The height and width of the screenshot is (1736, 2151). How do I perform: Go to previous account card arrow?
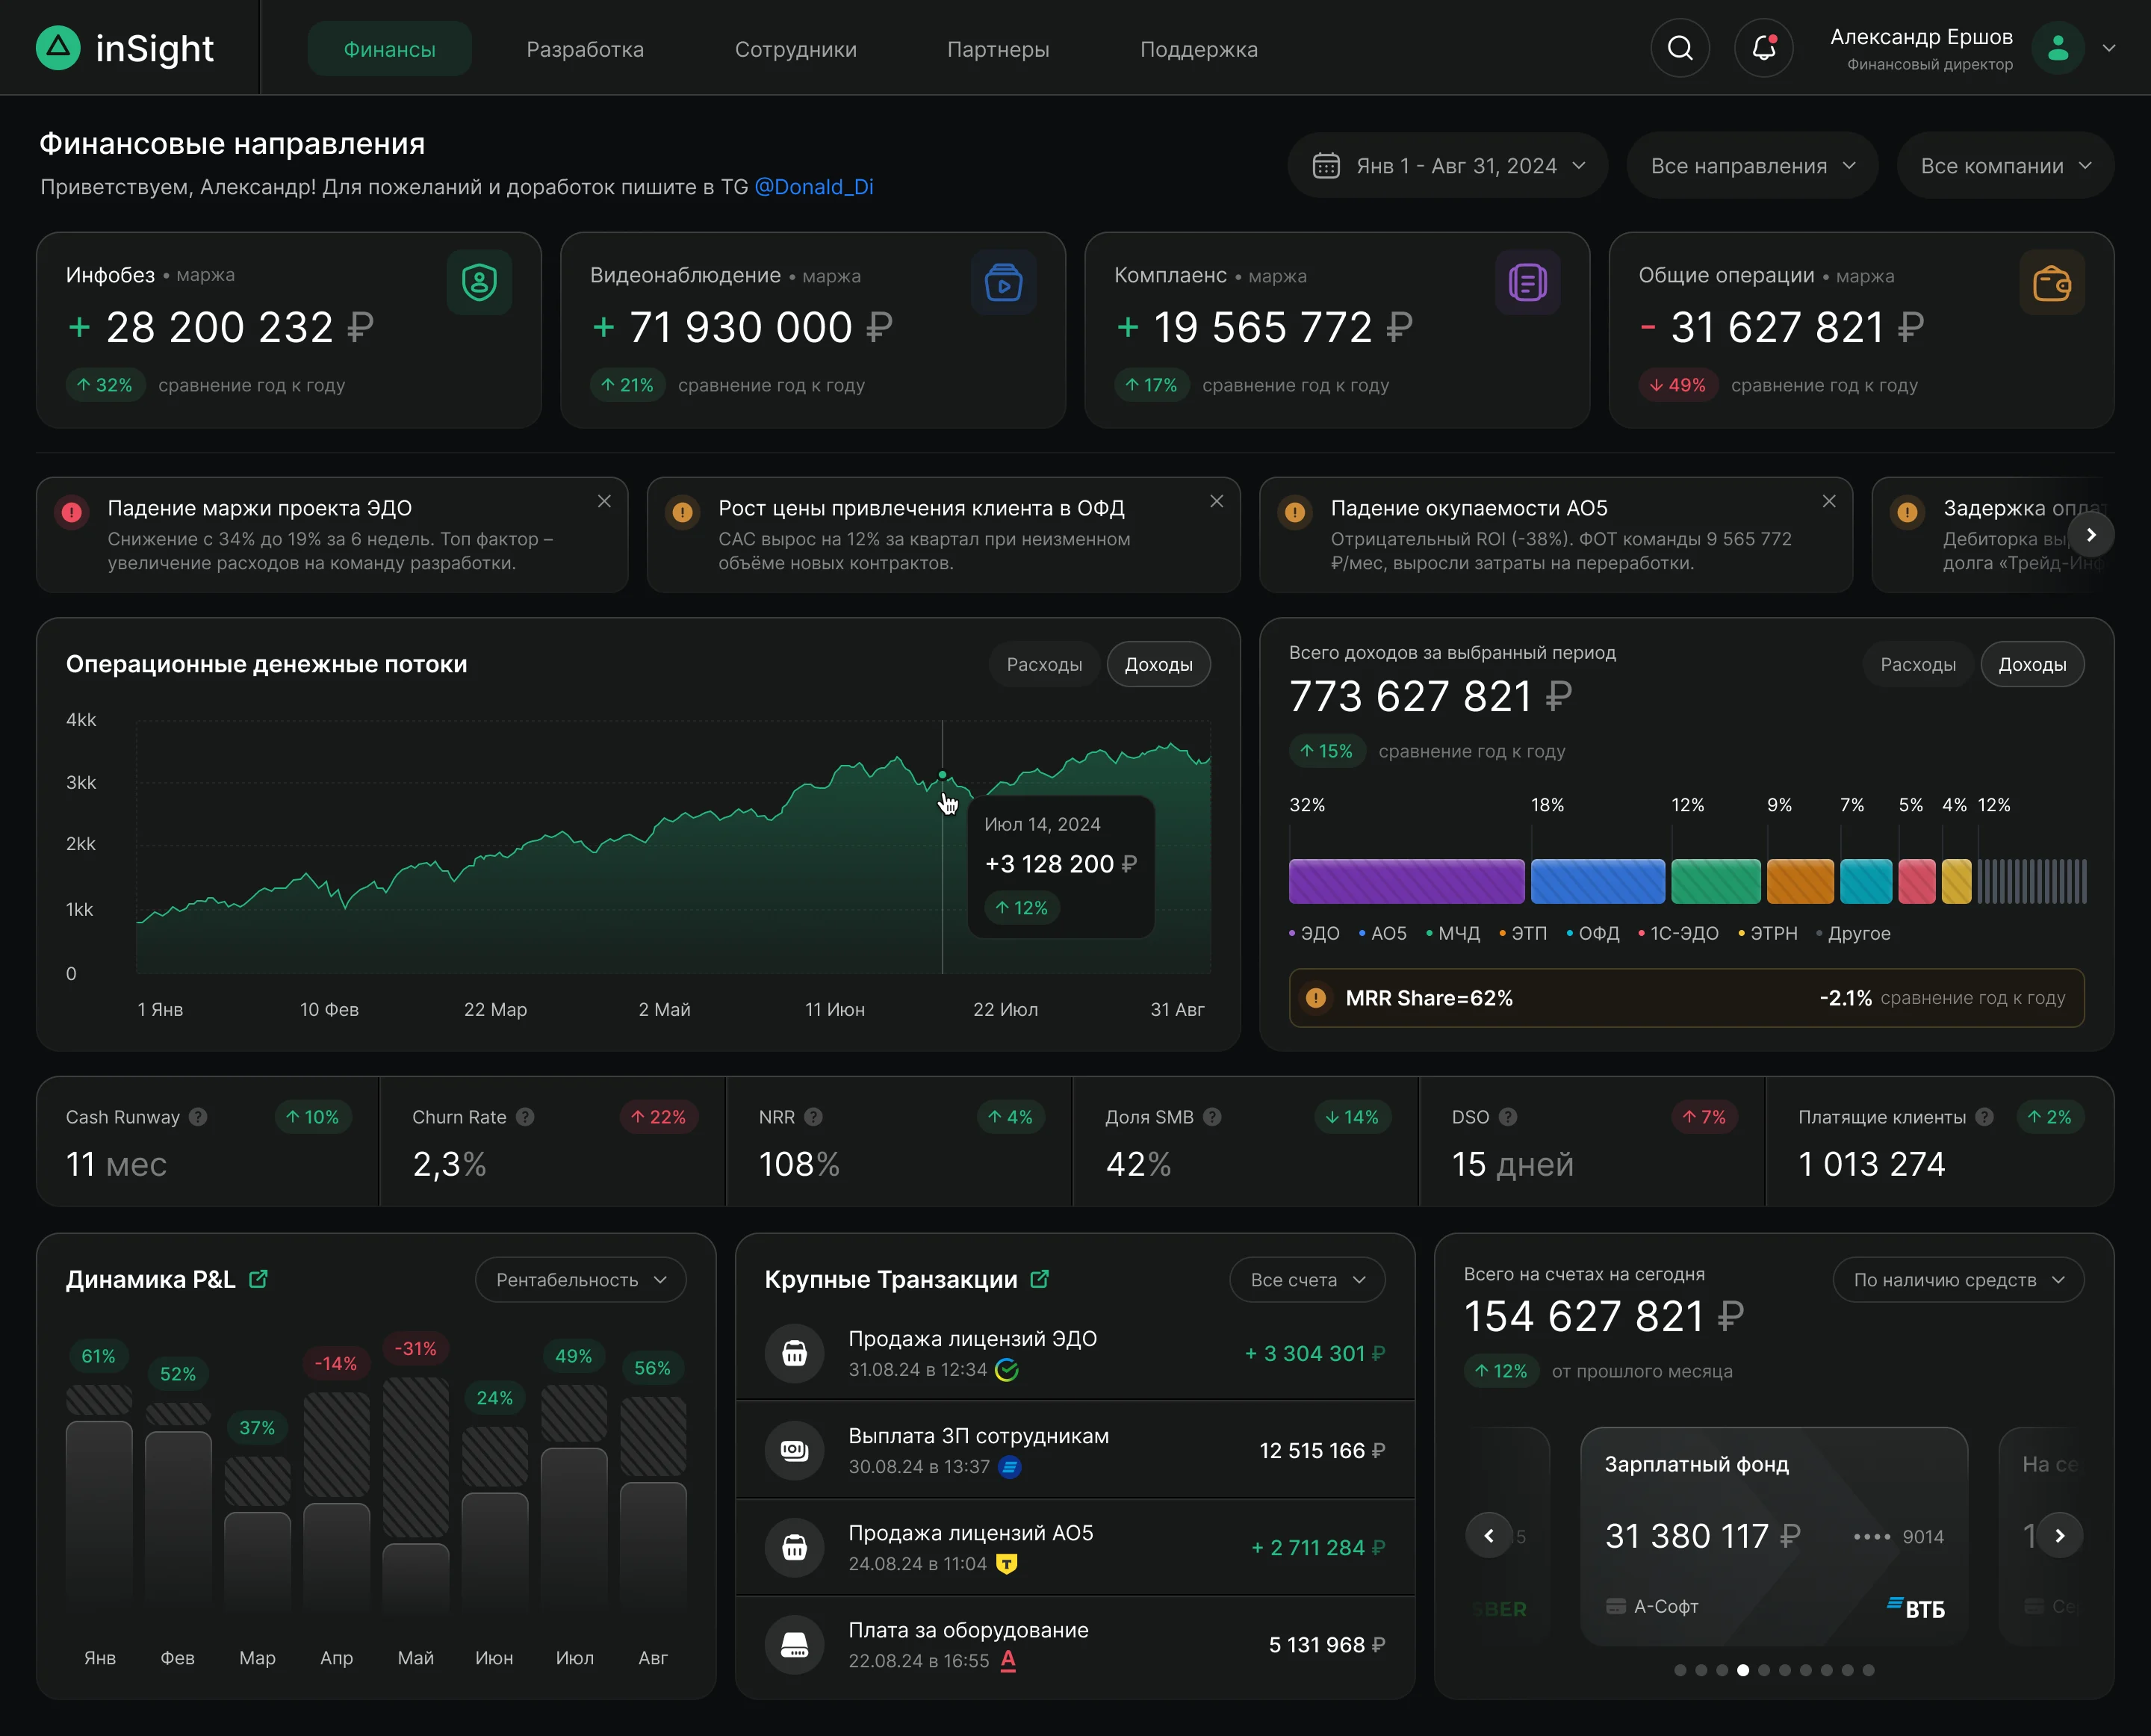coord(1489,1535)
